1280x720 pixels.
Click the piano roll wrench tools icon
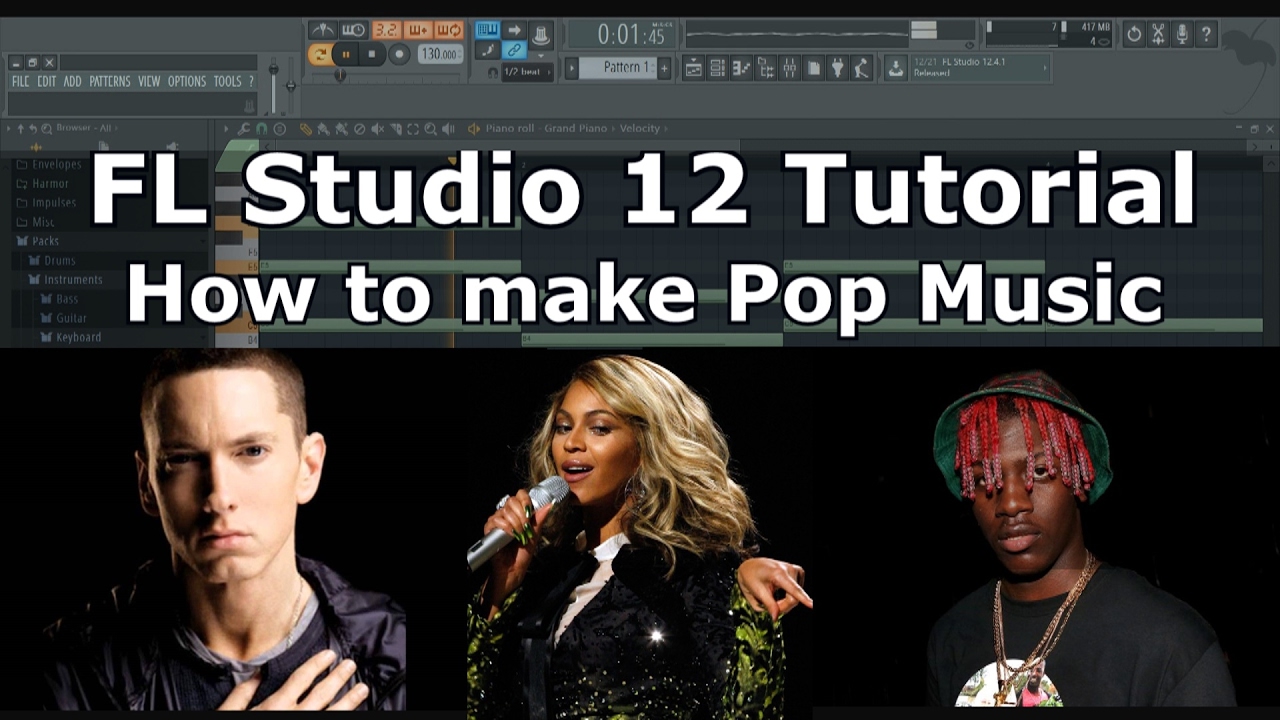coord(243,129)
